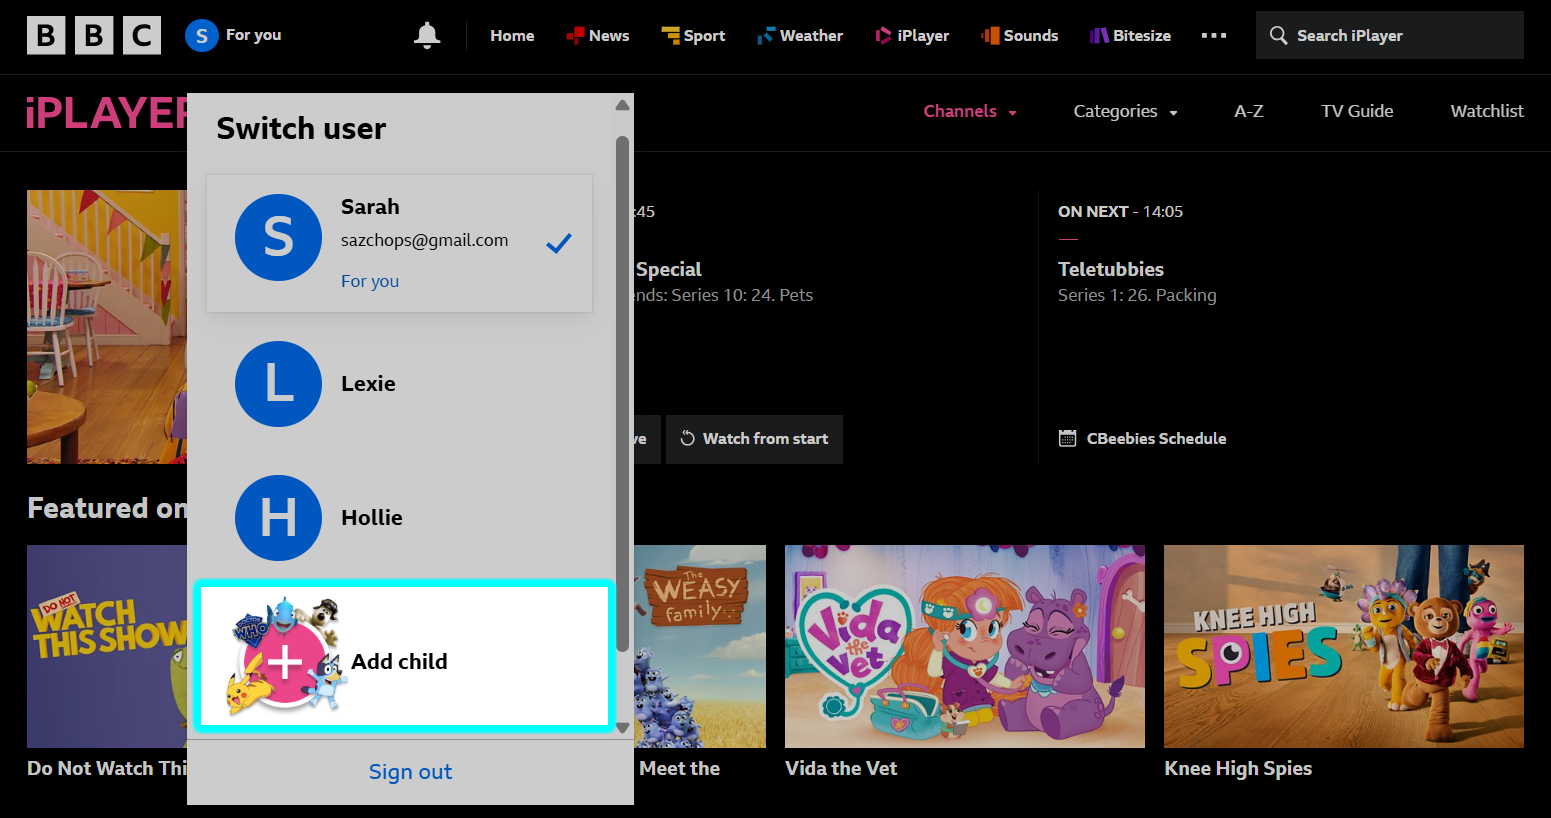Open Sport in top navigation
This screenshot has height=818, width=1551.
[x=704, y=36]
